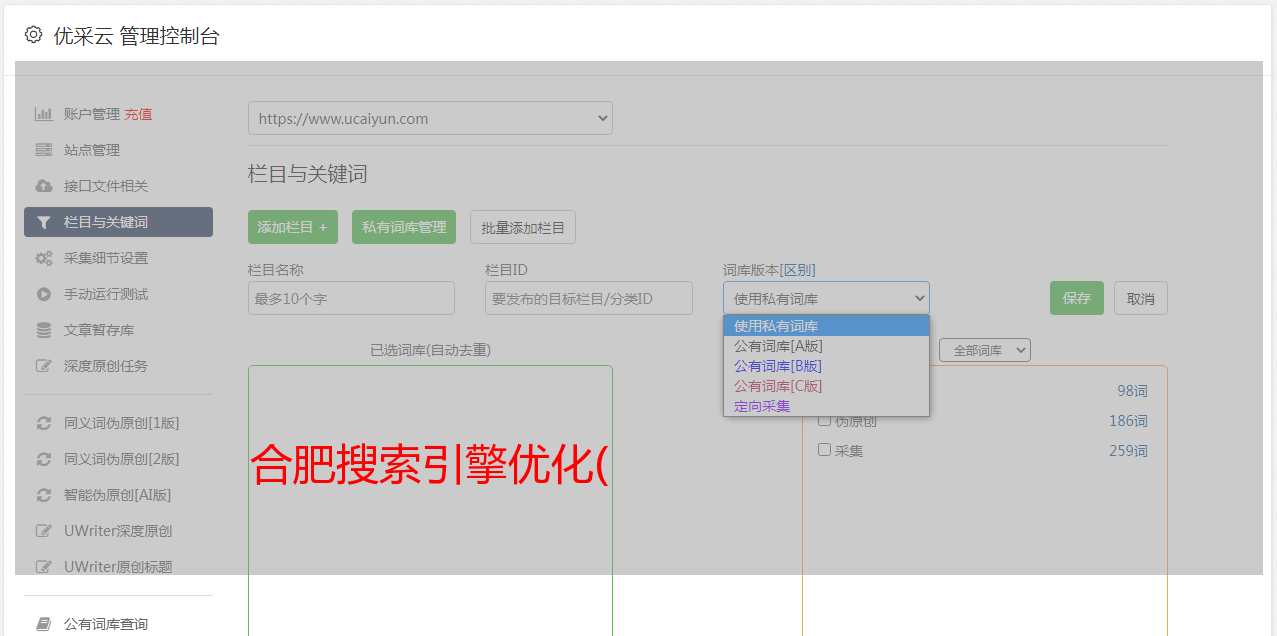Click the refresh icon for 智能伪原创[AI版]

tap(43, 495)
